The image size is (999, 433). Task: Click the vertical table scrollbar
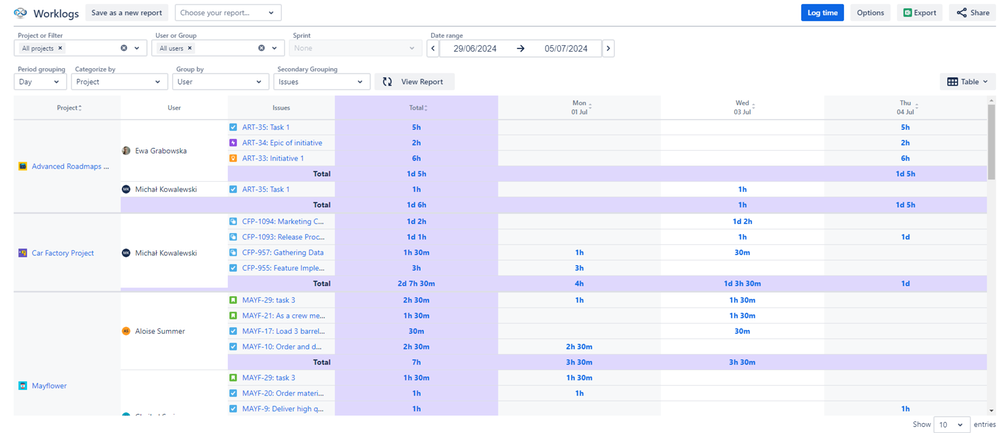(991, 143)
